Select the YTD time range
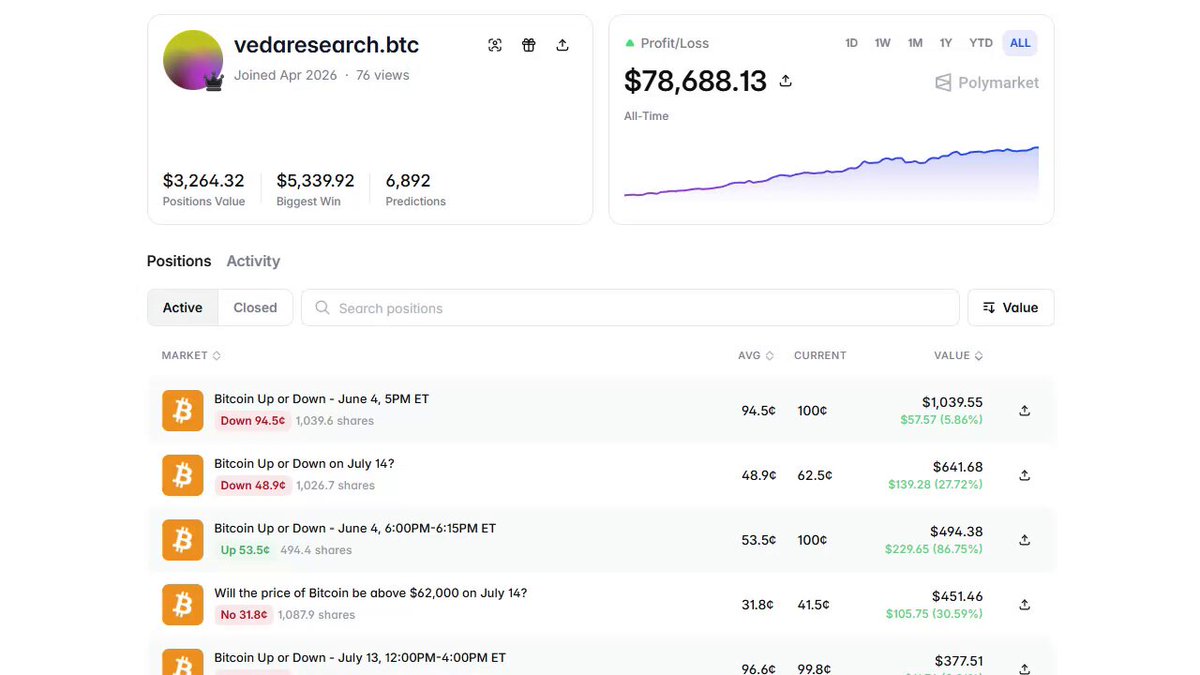The height and width of the screenshot is (675, 1200). pyautogui.click(x=981, y=43)
